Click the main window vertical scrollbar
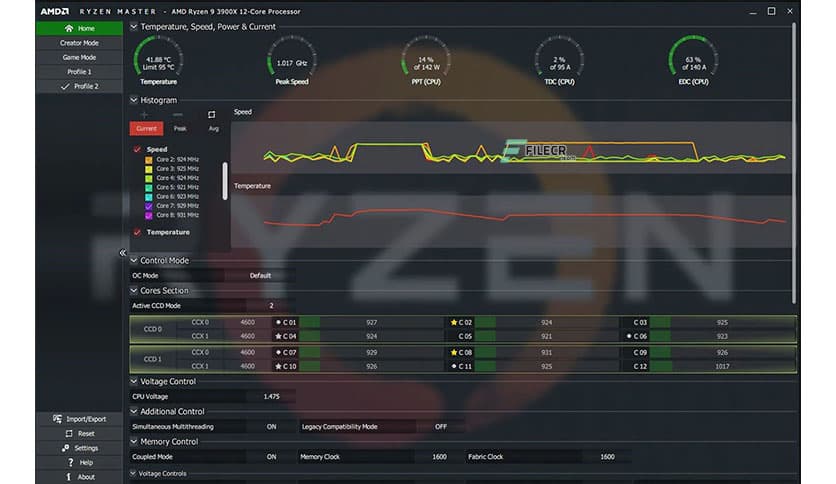This screenshot has height=484, width=836. pos(793,163)
